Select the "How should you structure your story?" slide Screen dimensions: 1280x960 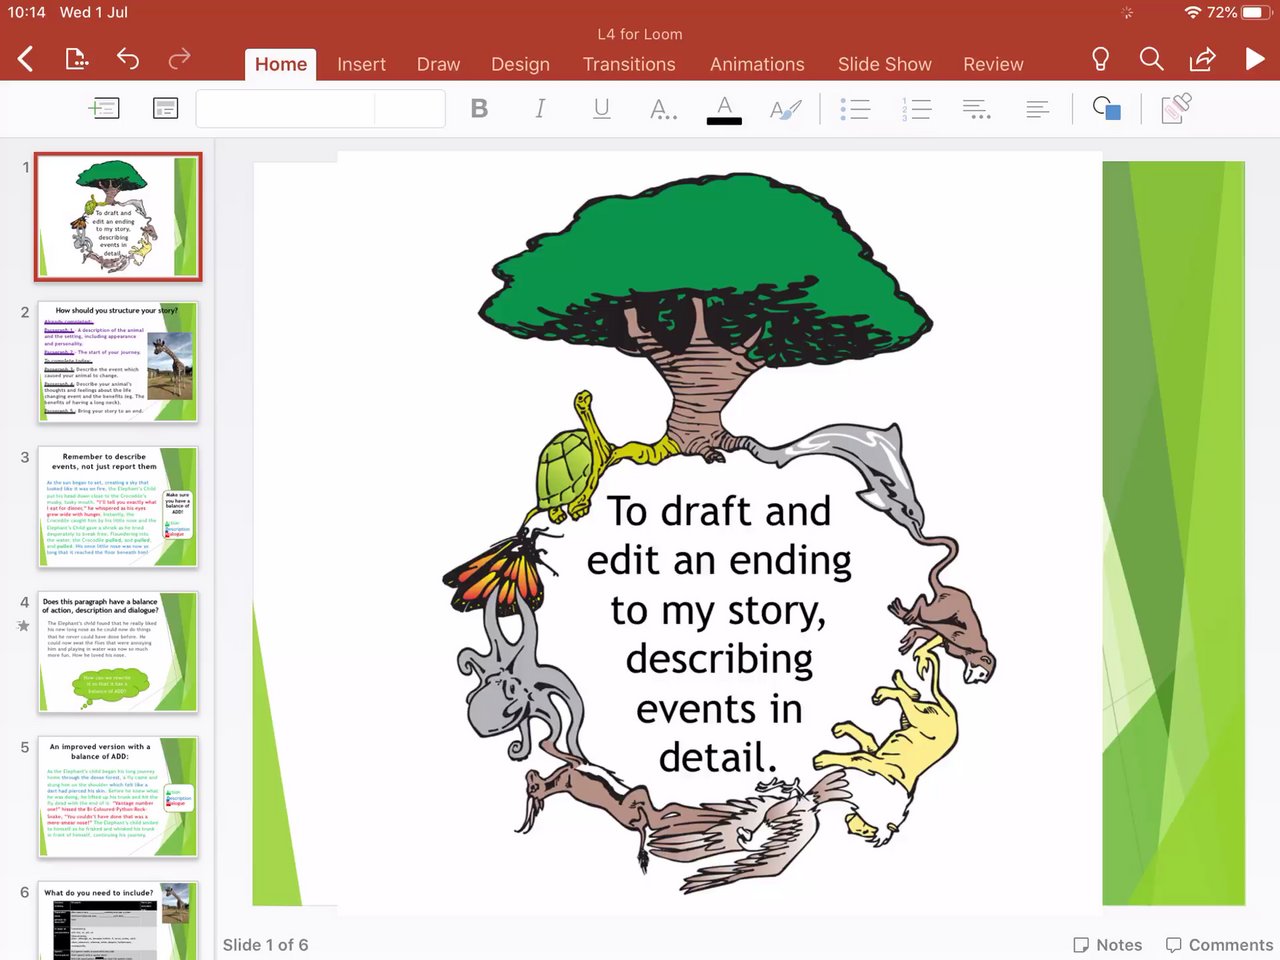click(x=118, y=362)
